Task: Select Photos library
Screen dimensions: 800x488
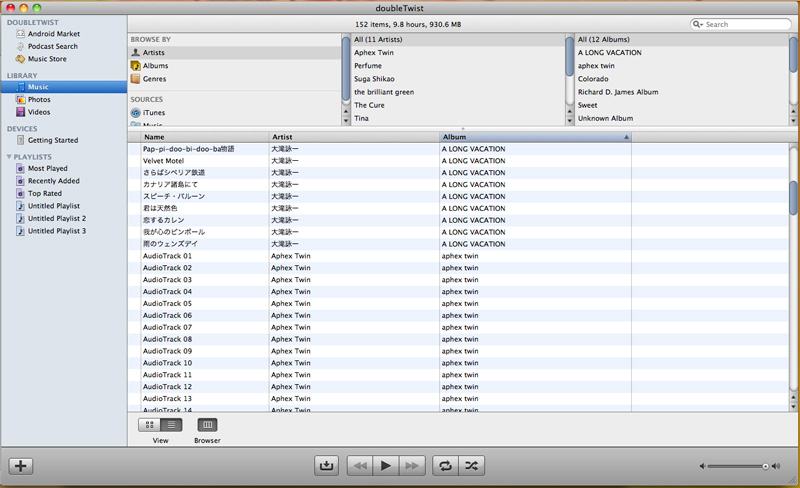Action: pyautogui.click(x=39, y=100)
